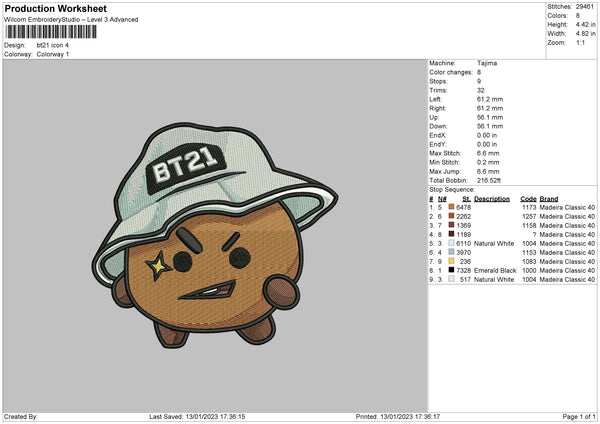This screenshot has height=424, width=600.
Task: Click the "Brand" column header
Action: pos(549,199)
